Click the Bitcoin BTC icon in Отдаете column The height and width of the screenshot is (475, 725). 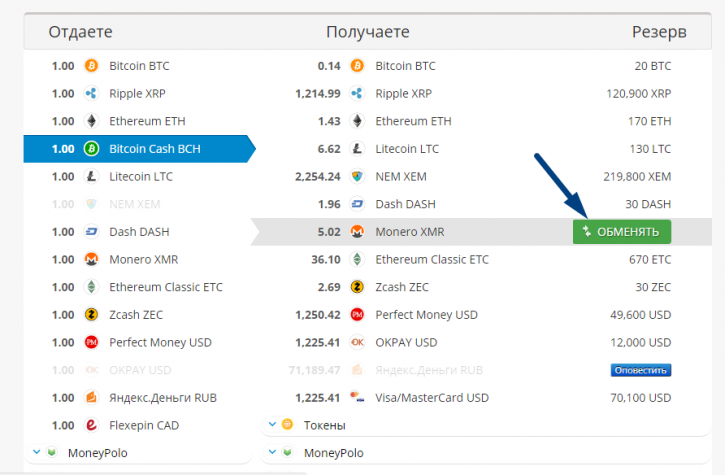[x=91, y=66]
